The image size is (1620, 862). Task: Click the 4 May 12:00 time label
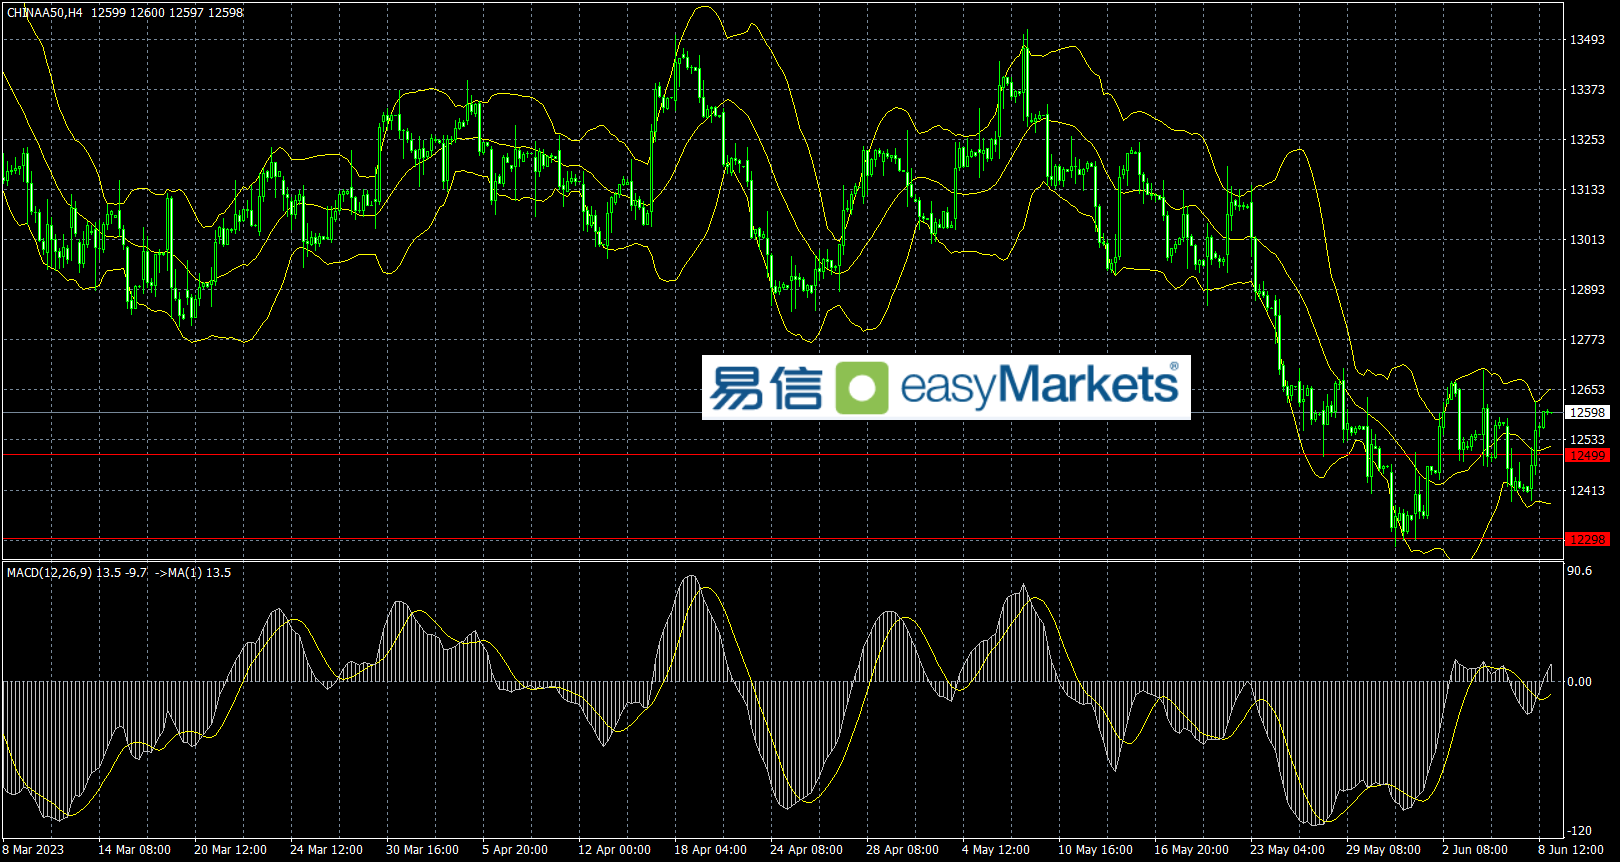click(995, 850)
